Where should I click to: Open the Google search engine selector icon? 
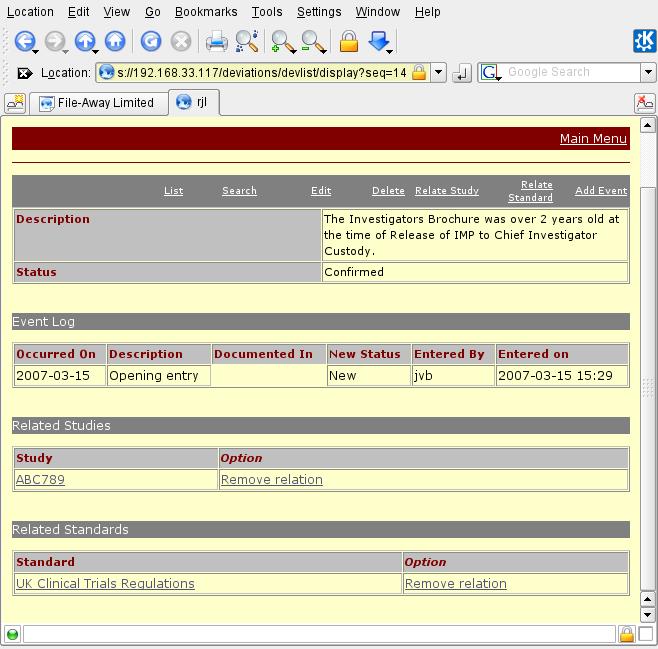pos(489,73)
